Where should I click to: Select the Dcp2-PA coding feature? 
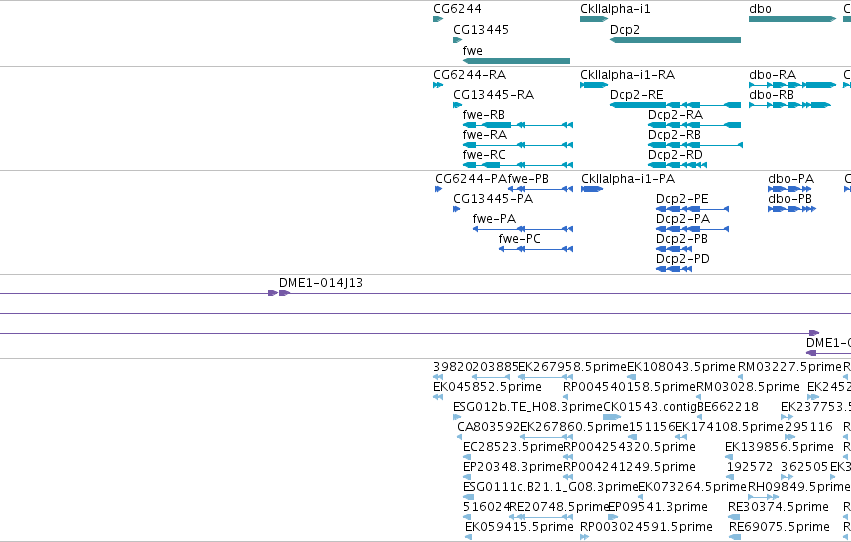coord(693,229)
